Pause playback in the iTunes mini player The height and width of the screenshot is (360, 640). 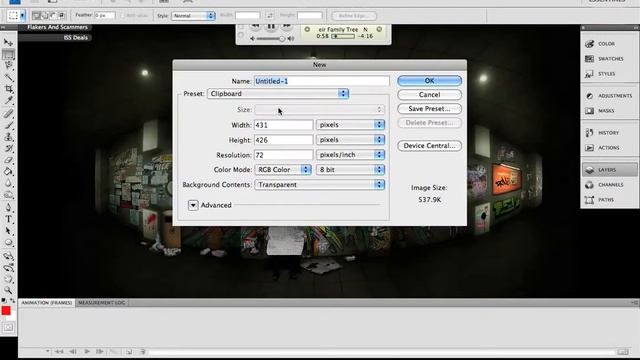[271, 27]
